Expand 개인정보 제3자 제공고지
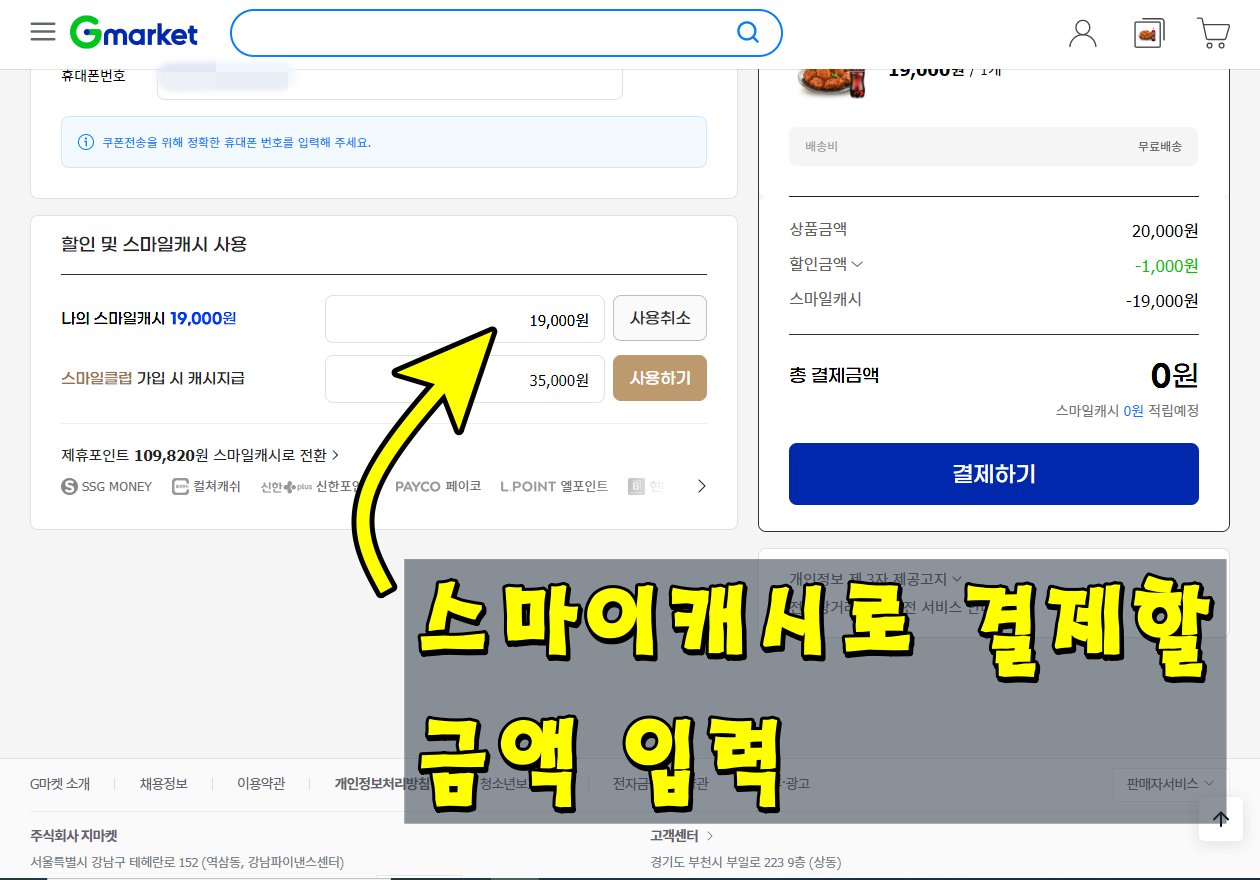 pos(876,578)
